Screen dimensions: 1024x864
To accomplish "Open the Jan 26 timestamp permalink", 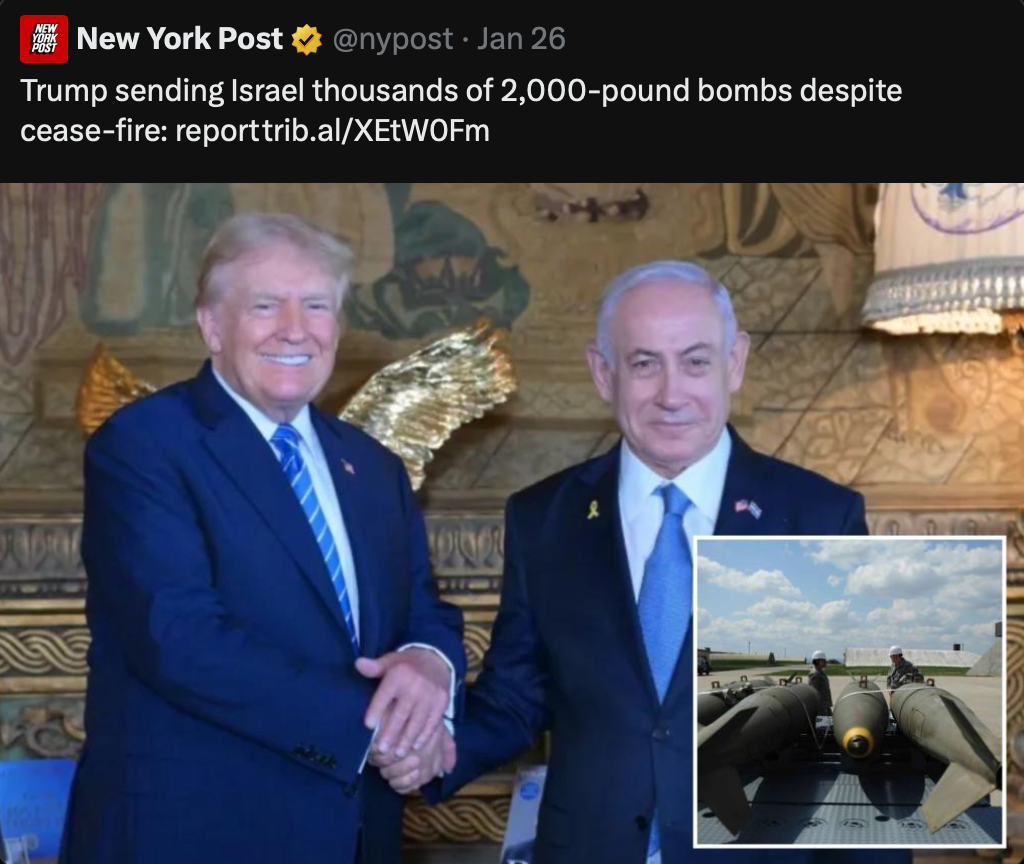I will 521,39.
